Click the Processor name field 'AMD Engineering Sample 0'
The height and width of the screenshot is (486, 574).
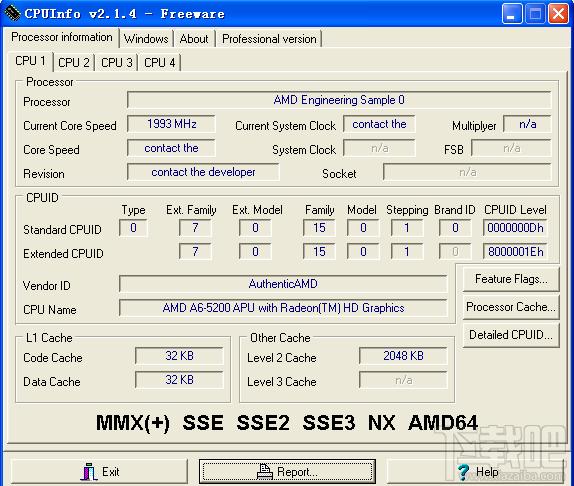point(339,100)
